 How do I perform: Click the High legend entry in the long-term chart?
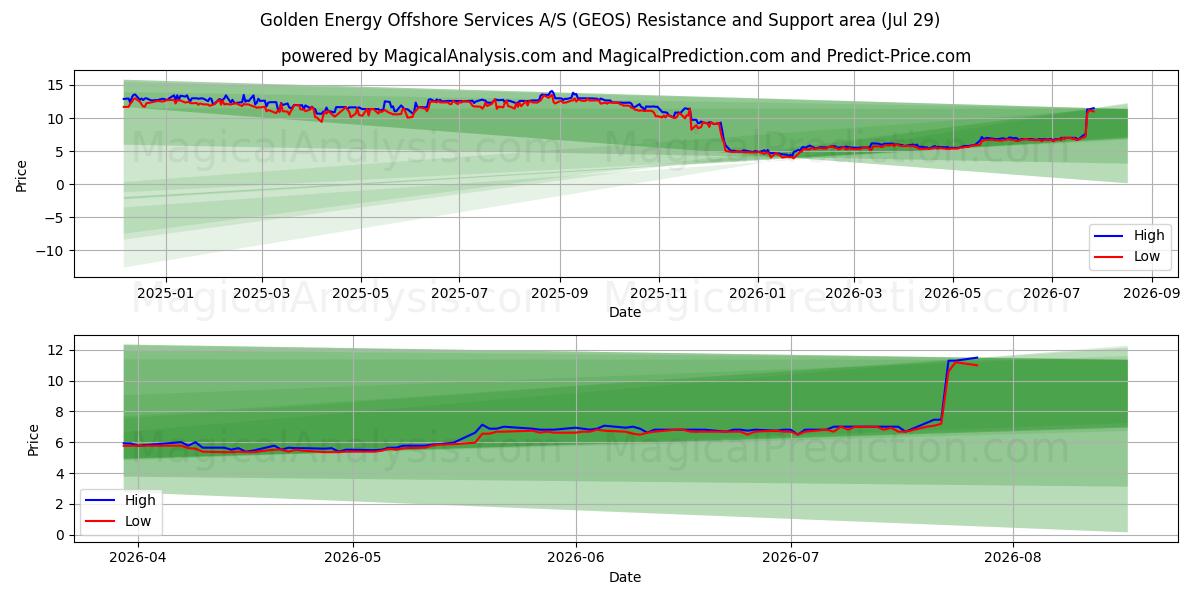coord(1130,236)
